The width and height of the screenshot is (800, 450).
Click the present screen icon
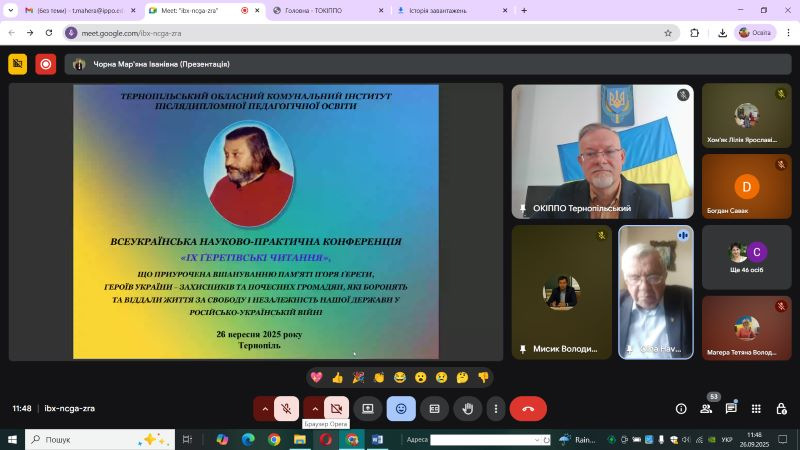pyautogui.click(x=368, y=408)
